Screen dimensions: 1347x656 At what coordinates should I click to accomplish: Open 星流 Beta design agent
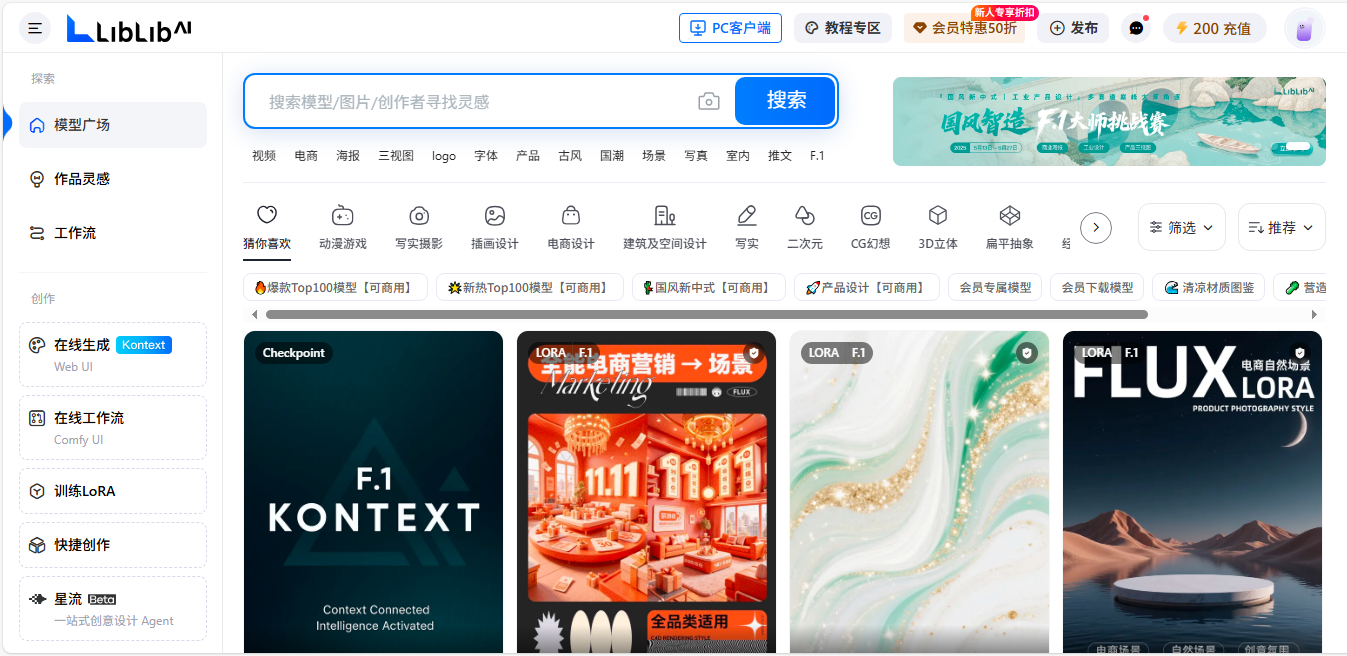click(x=113, y=609)
